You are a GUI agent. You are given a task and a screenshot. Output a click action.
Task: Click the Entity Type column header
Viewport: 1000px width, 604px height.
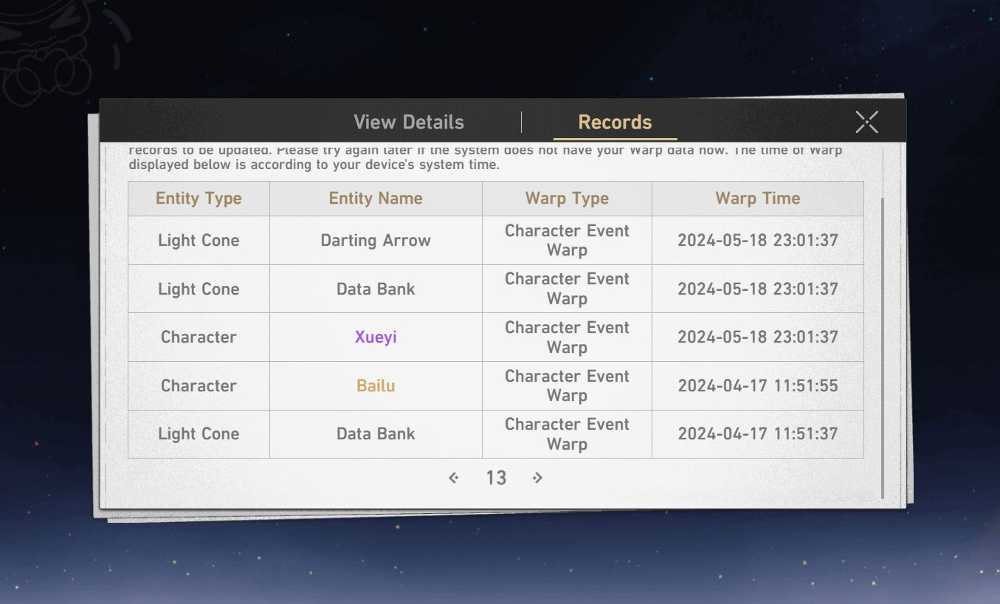198,198
